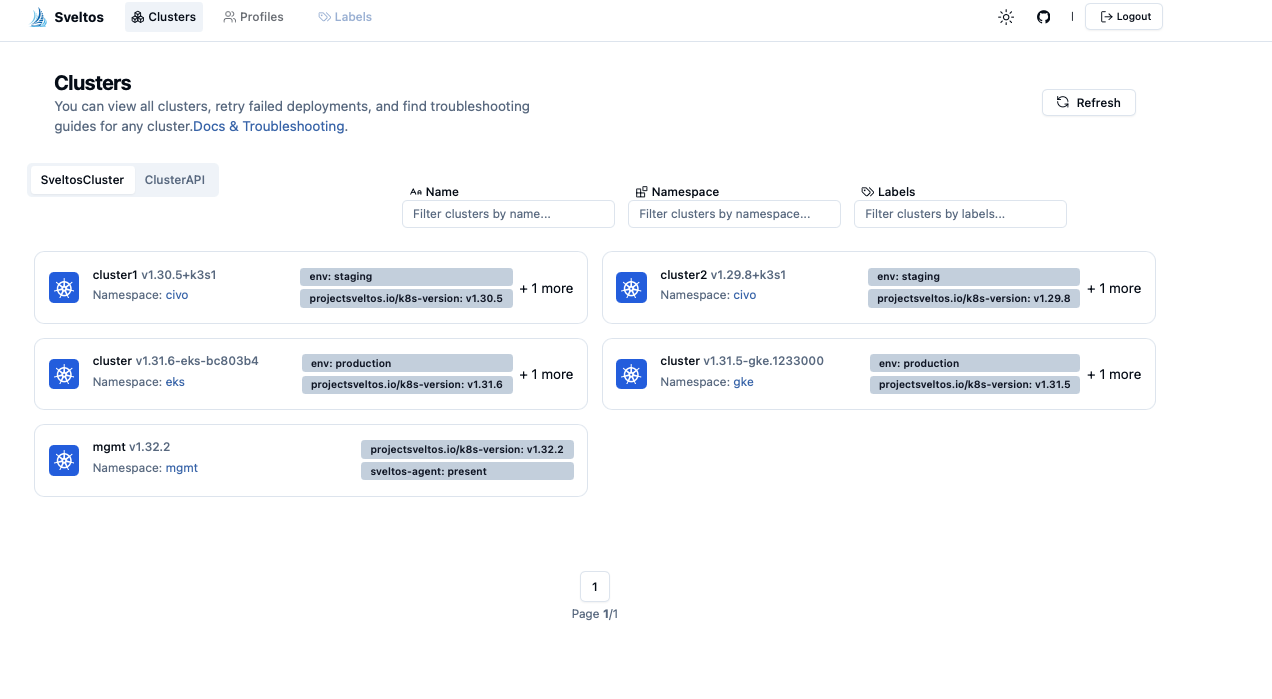This screenshot has height=699, width=1272.
Task: Click the 'Page 1/1' indicator text
Action: pyautogui.click(x=595, y=614)
